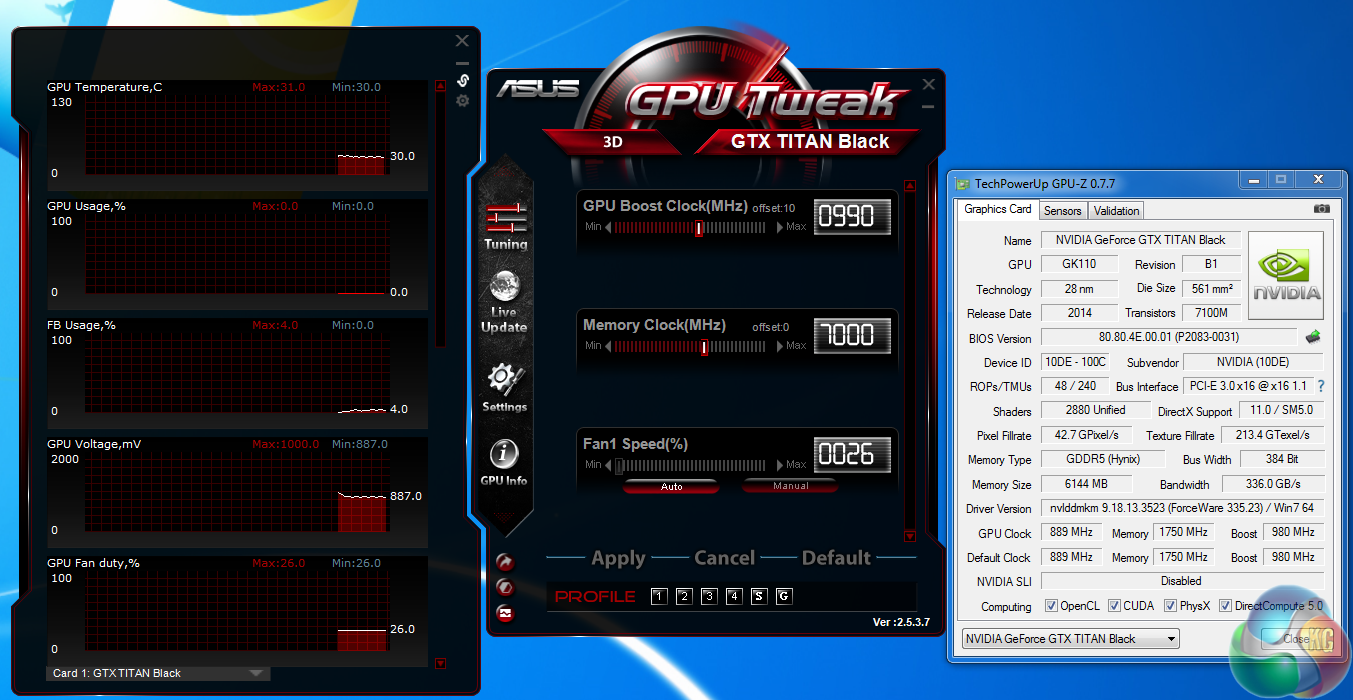
Task: Click the Apply button
Action: (618, 558)
